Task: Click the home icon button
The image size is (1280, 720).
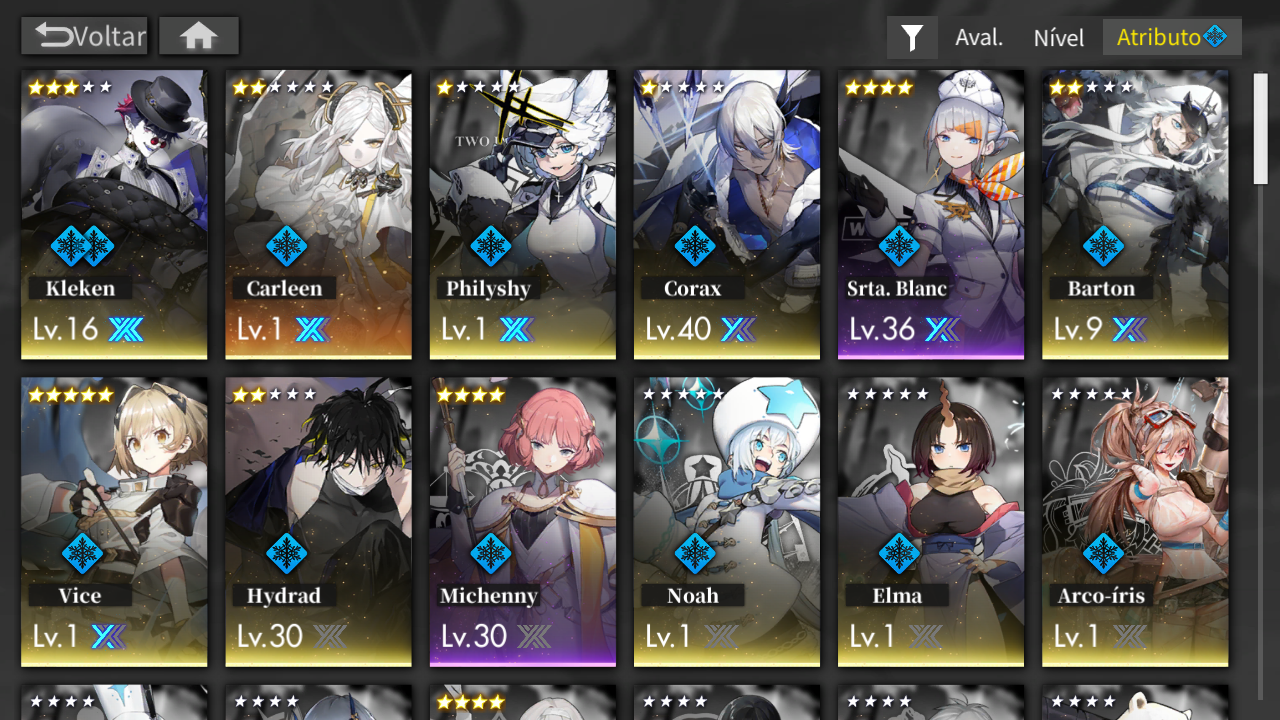Action: click(x=199, y=36)
